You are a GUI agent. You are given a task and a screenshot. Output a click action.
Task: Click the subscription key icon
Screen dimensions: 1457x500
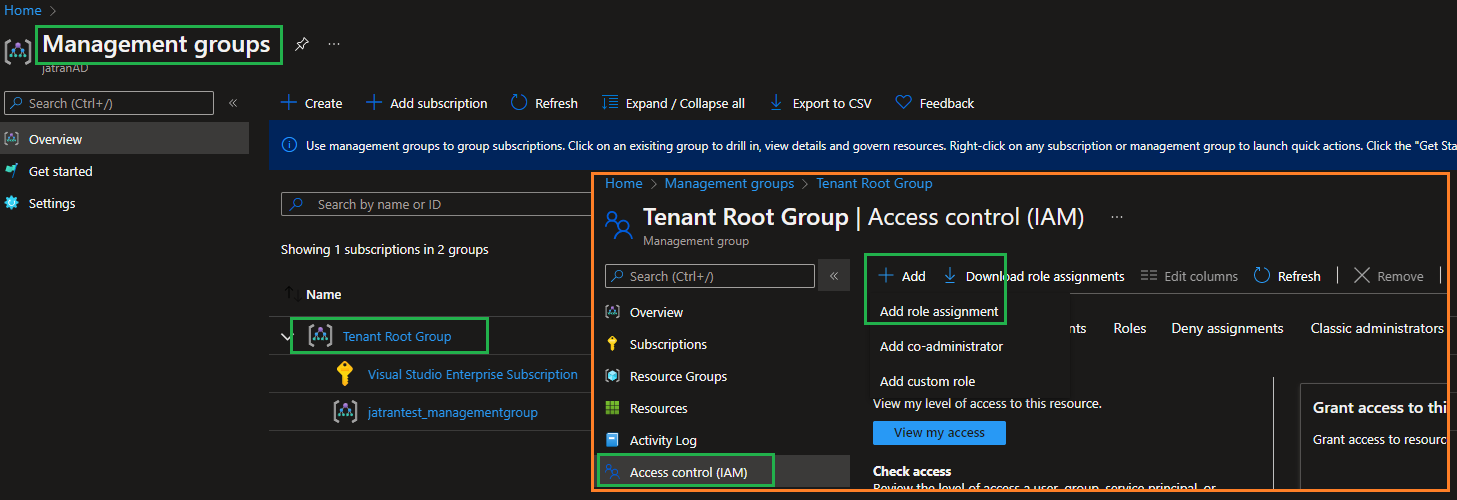pyautogui.click(x=345, y=374)
